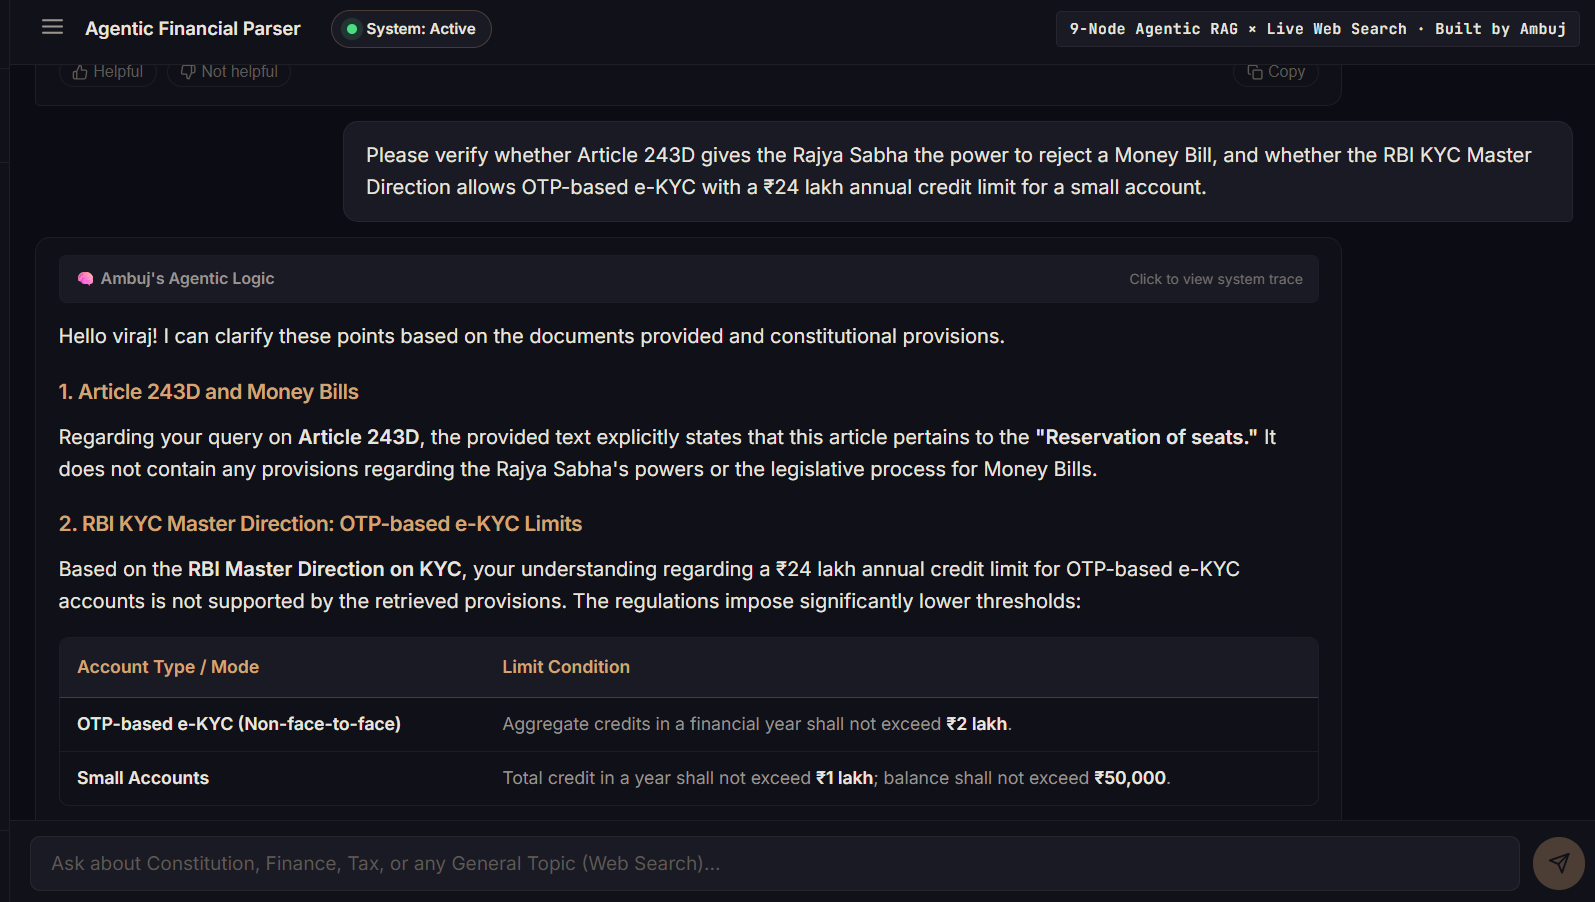The image size is (1595, 902).
Task: Click the System: Active status badge
Action: pos(411,29)
